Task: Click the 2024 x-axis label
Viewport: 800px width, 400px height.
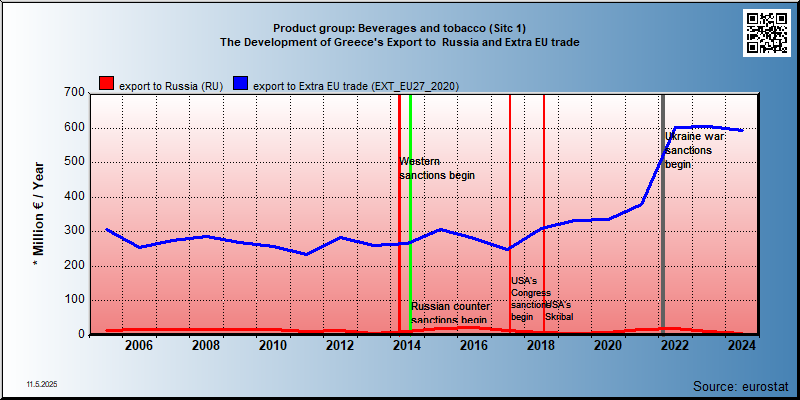Action: [741, 345]
